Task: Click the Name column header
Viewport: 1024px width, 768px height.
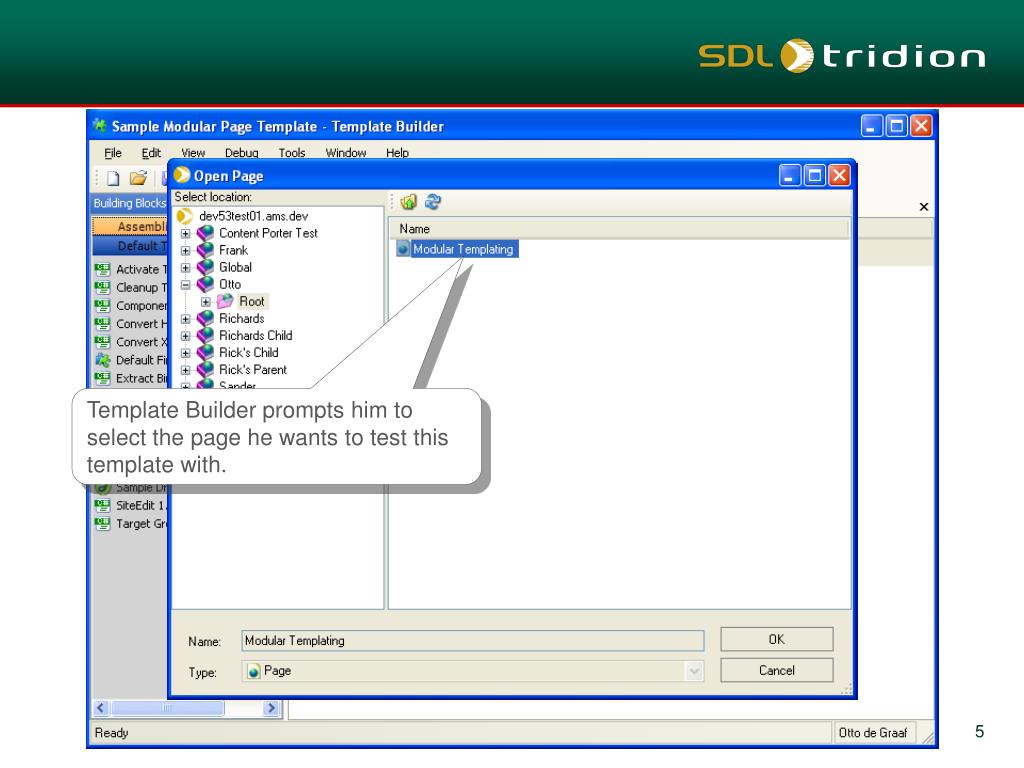Action: click(619, 229)
